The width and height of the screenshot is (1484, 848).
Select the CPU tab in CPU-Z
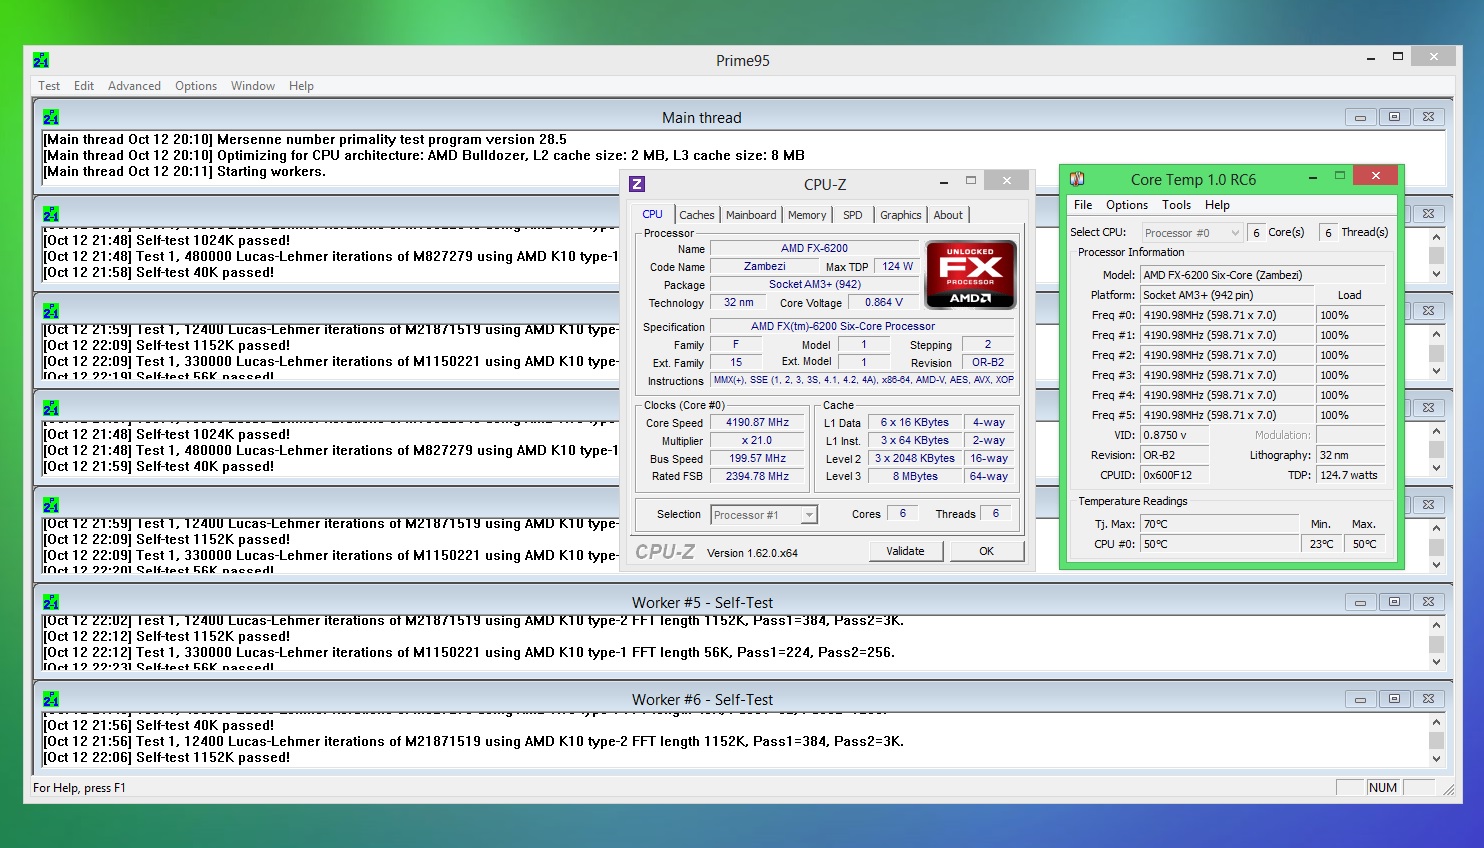652,214
